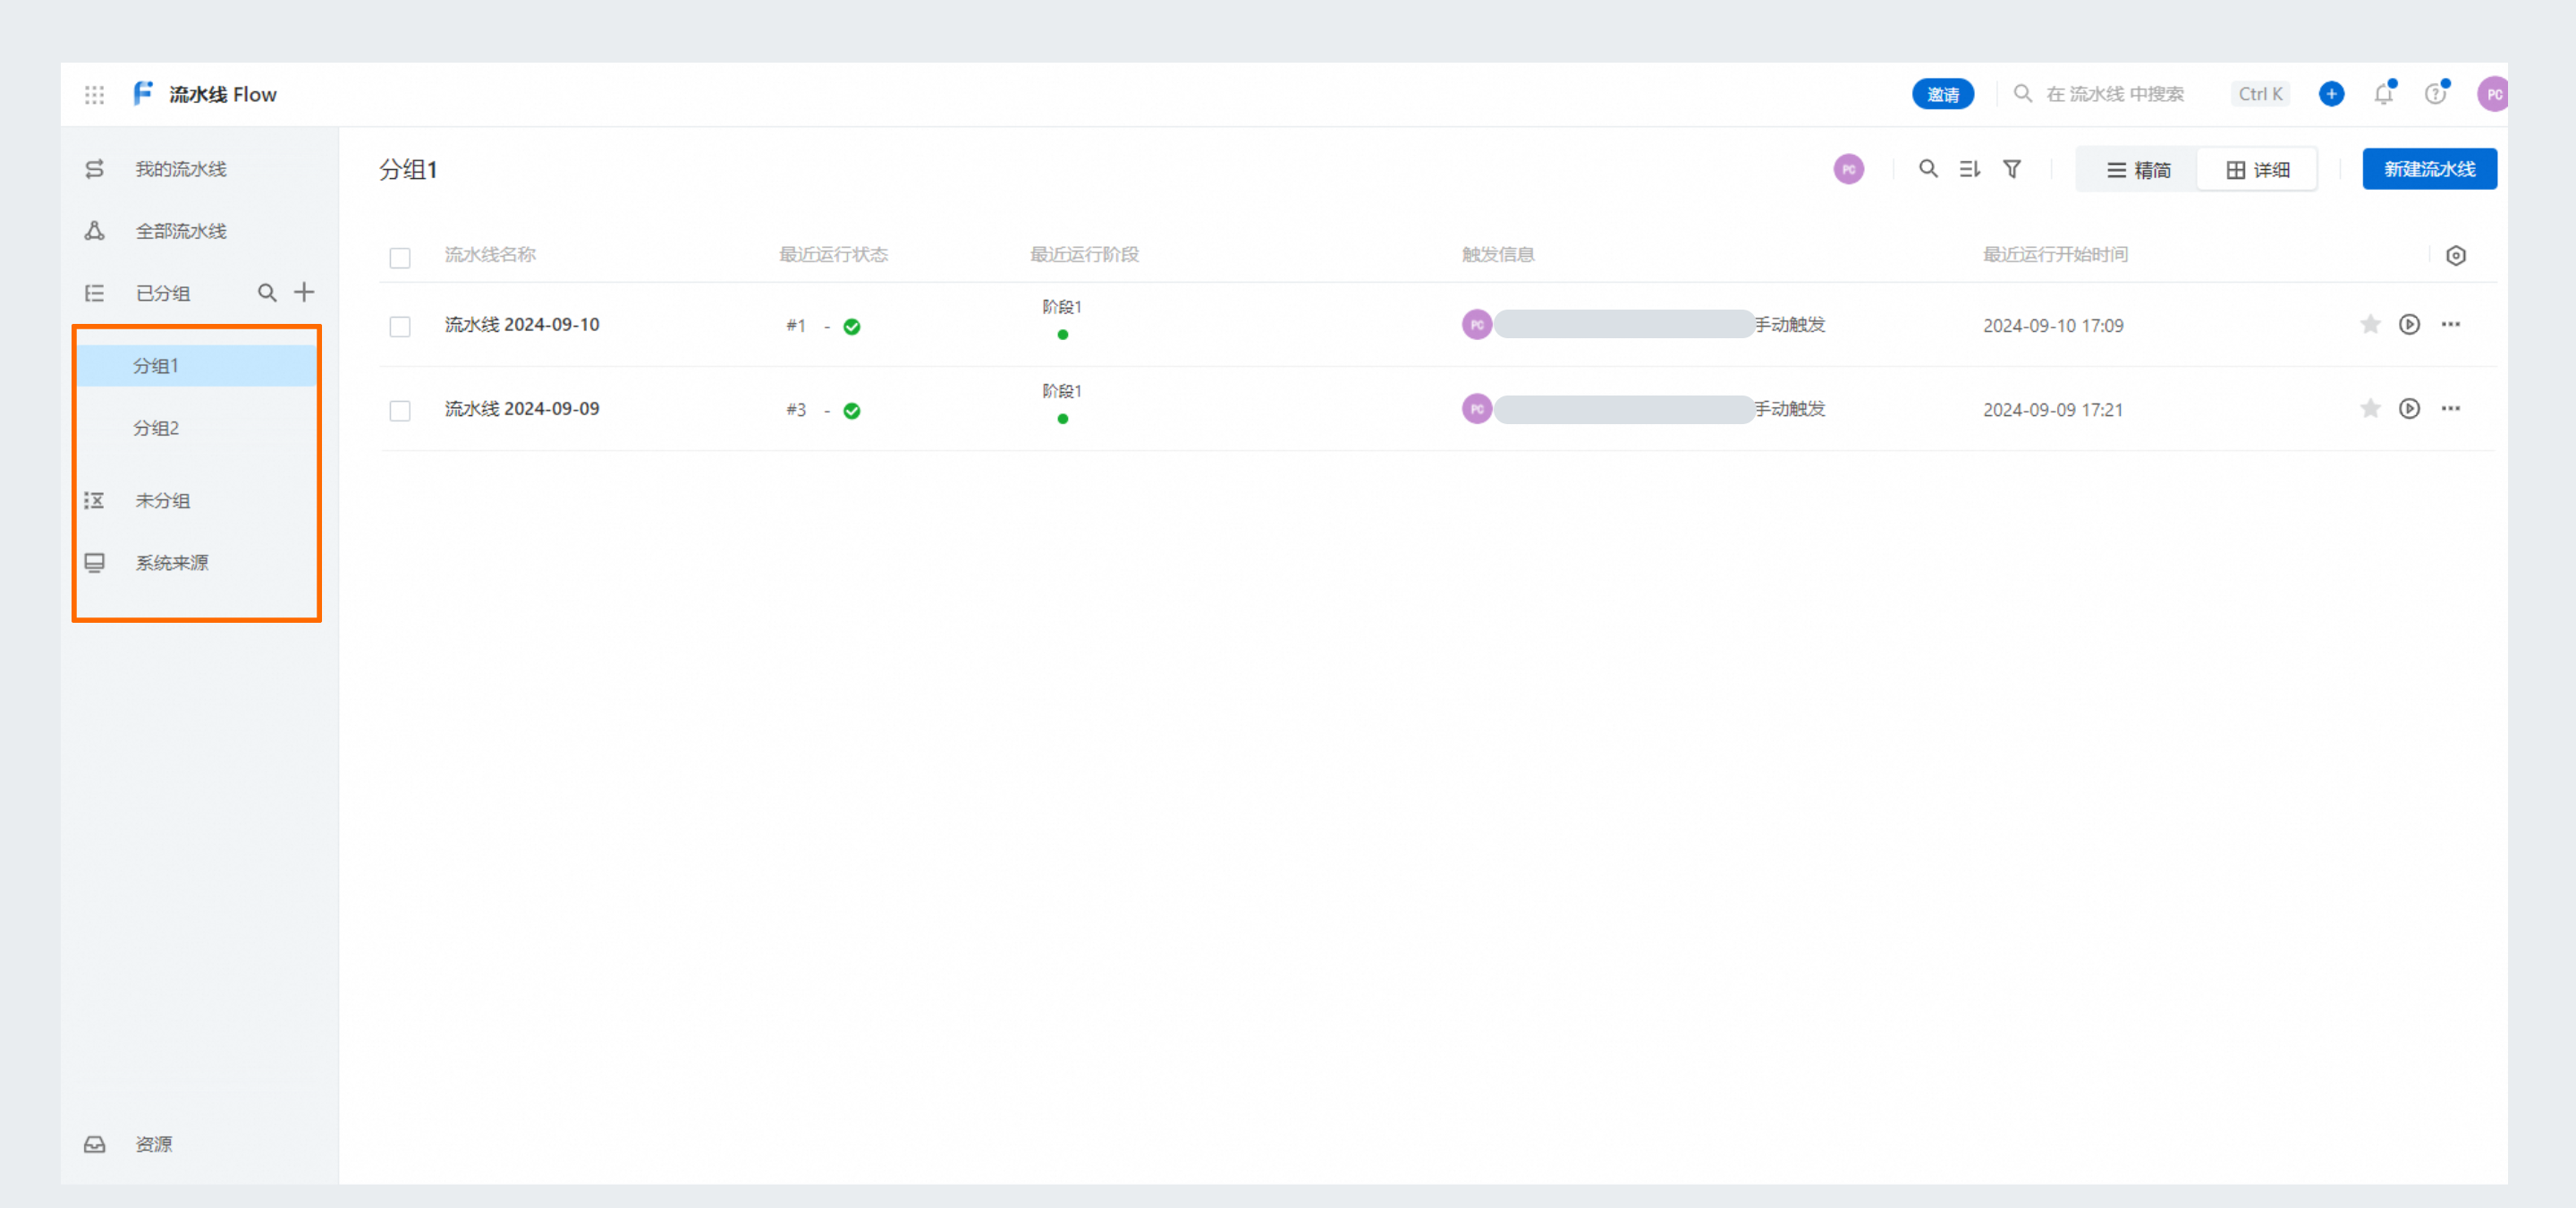Viewport: 2576px width, 1208px height.
Task: Click 阶段1 stage dot of 2024-09-10 pipeline
Action: point(1063,335)
